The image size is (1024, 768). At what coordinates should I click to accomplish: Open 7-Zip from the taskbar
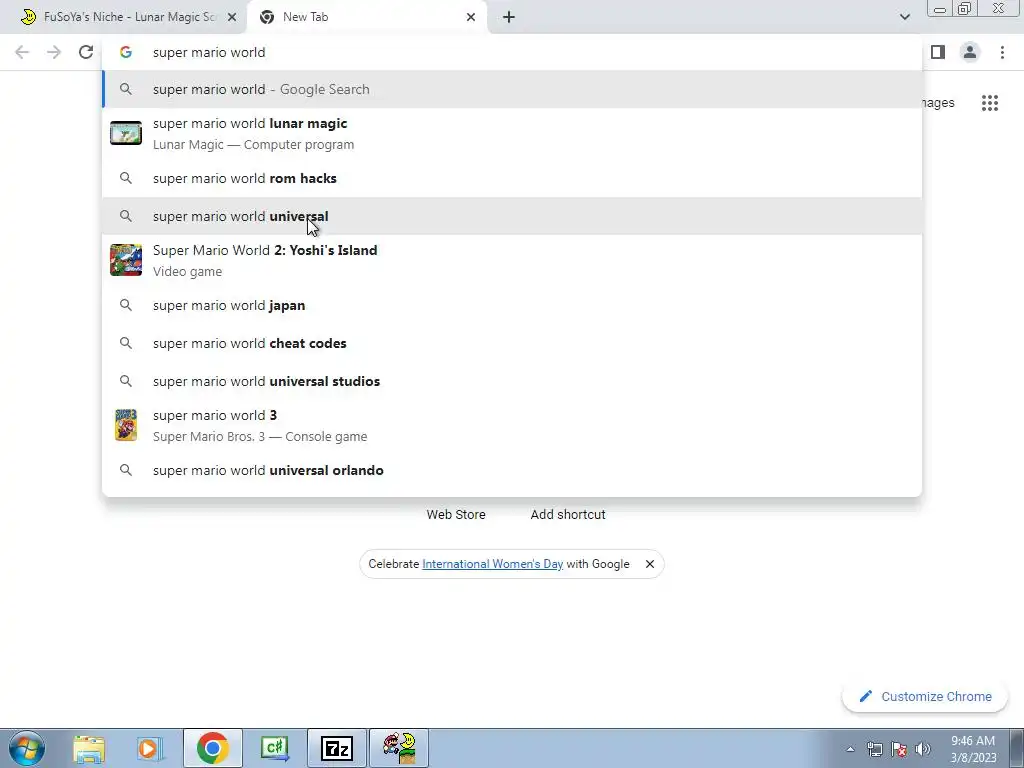click(337, 748)
